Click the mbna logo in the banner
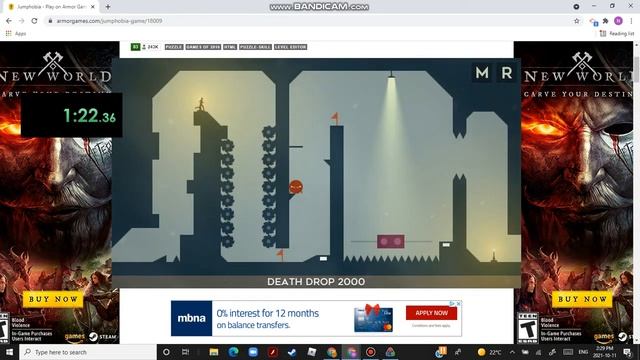Viewport: 640px width, 360px height. [x=191, y=318]
